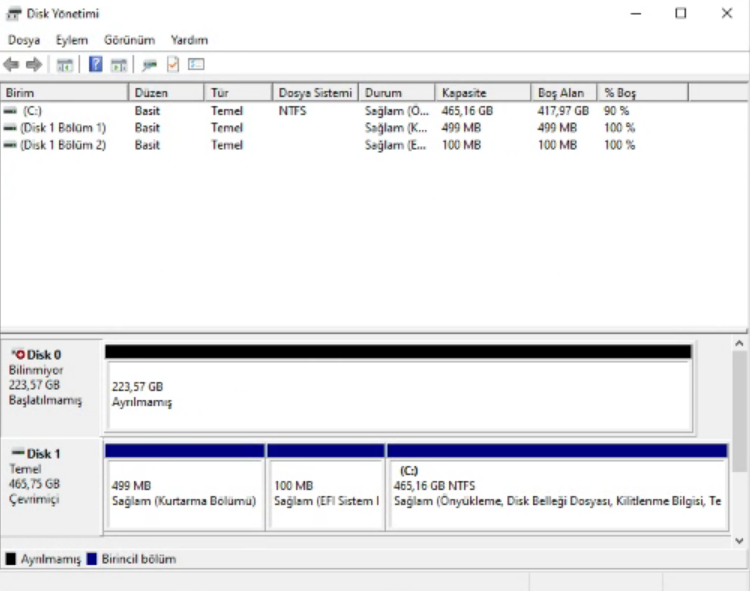The width and height of the screenshot is (750, 591).
Task: Sort by the Tür column header
Action: click(239, 92)
